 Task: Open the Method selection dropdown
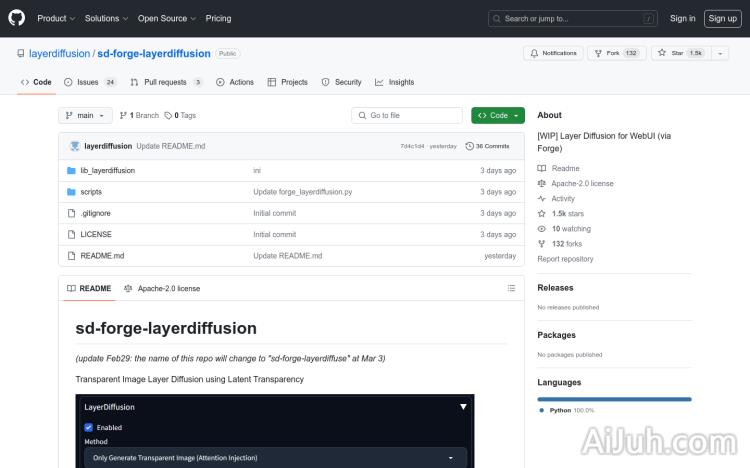pyautogui.click(x=274, y=457)
